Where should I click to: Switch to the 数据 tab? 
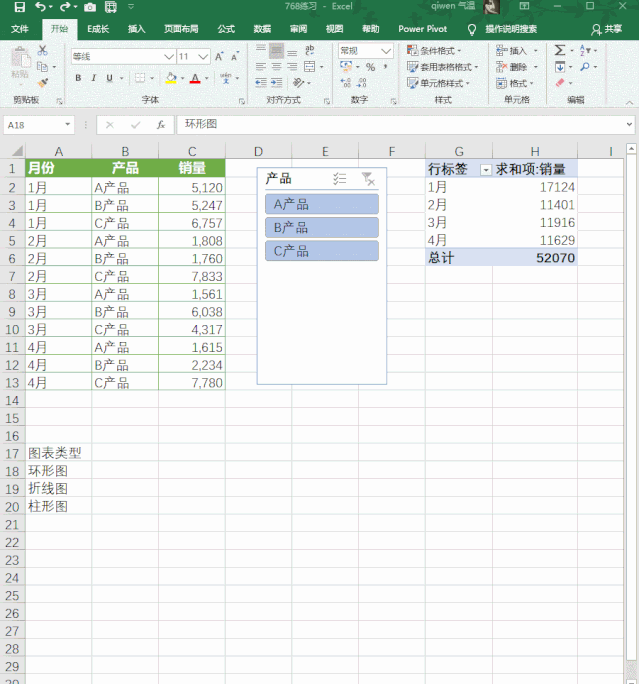[x=262, y=29]
